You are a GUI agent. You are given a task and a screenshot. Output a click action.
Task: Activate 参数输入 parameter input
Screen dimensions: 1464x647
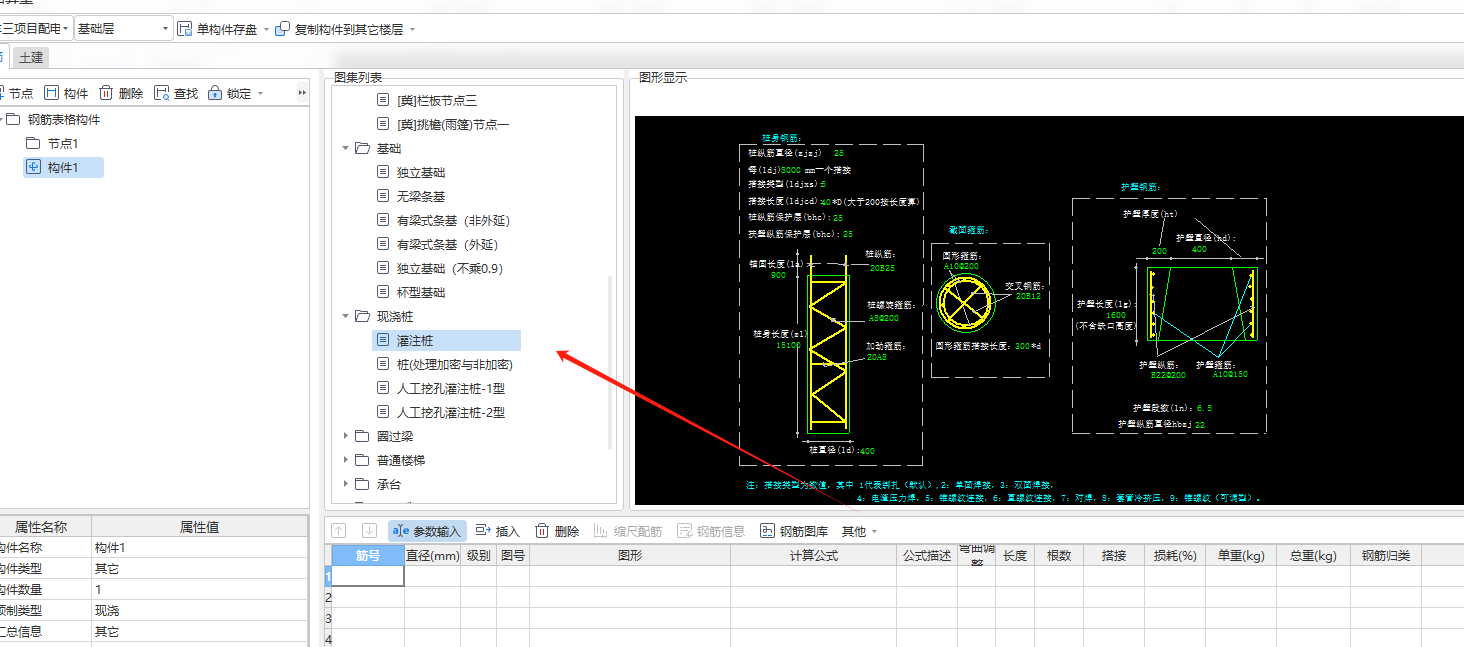[x=427, y=531]
